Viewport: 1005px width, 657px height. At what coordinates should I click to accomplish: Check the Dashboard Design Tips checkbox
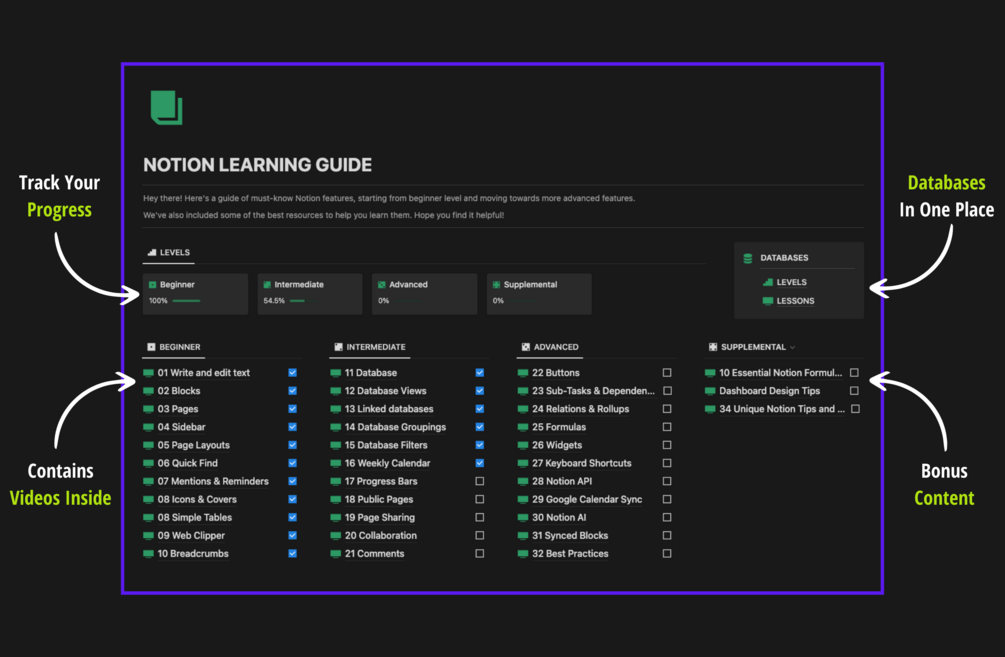pyautogui.click(x=854, y=390)
